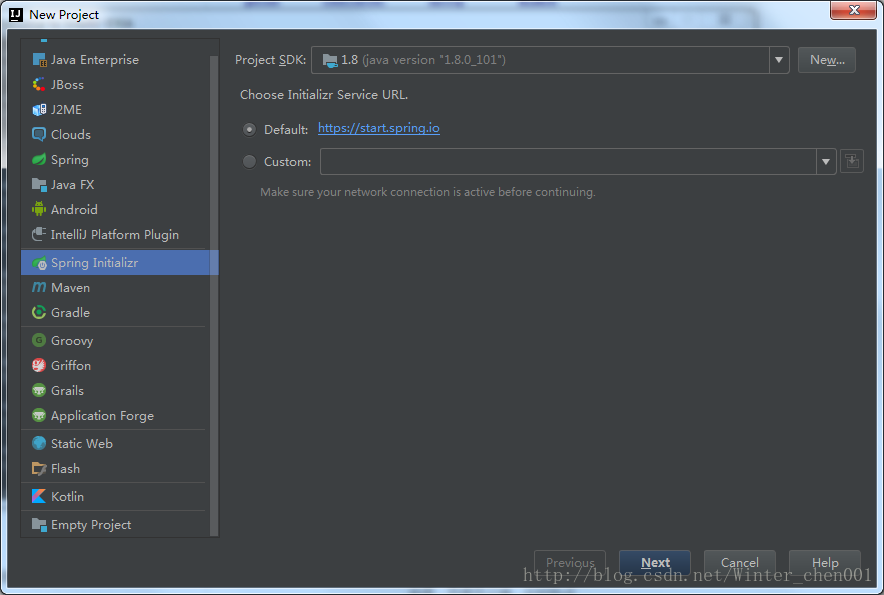884x595 pixels.
Task: Click the Kotlin K icon
Action: (x=39, y=496)
